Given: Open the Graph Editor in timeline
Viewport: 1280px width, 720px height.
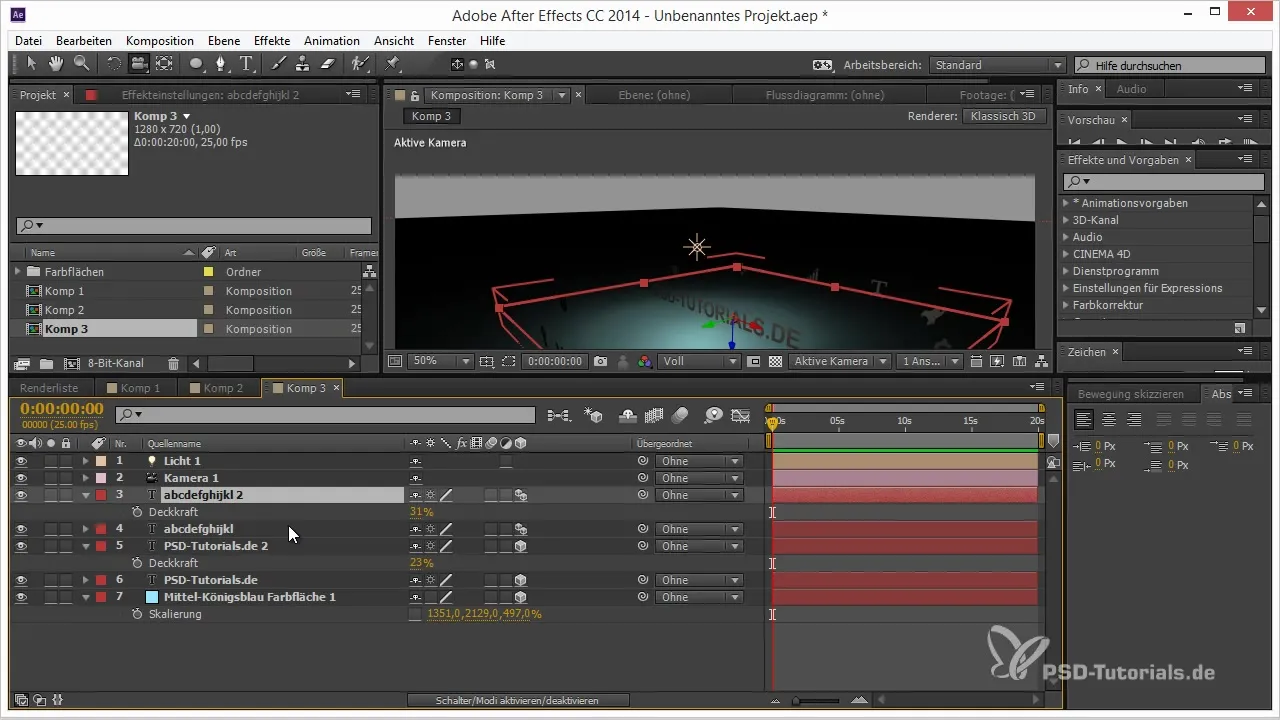Looking at the screenshot, I should point(740,414).
